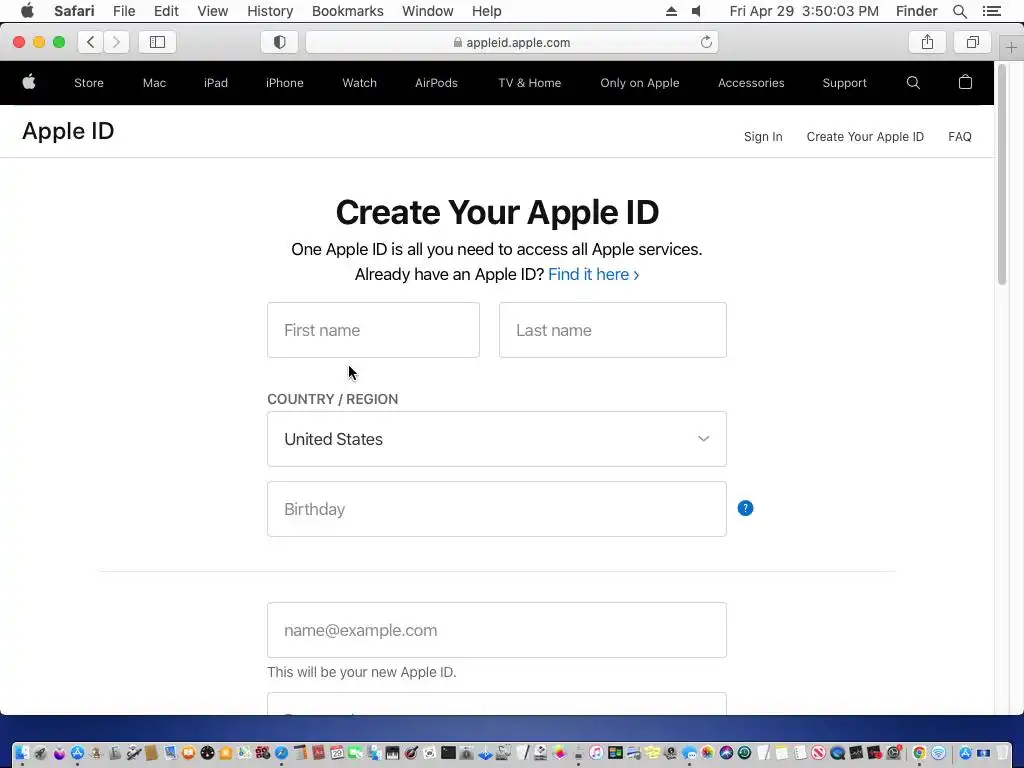
Task: Open the Edit menu
Action: 166,11
